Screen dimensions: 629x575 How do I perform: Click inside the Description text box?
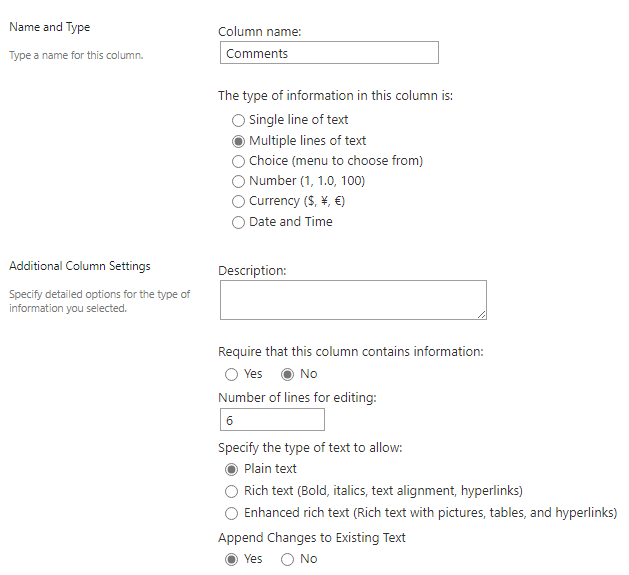pyautogui.click(x=352, y=299)
